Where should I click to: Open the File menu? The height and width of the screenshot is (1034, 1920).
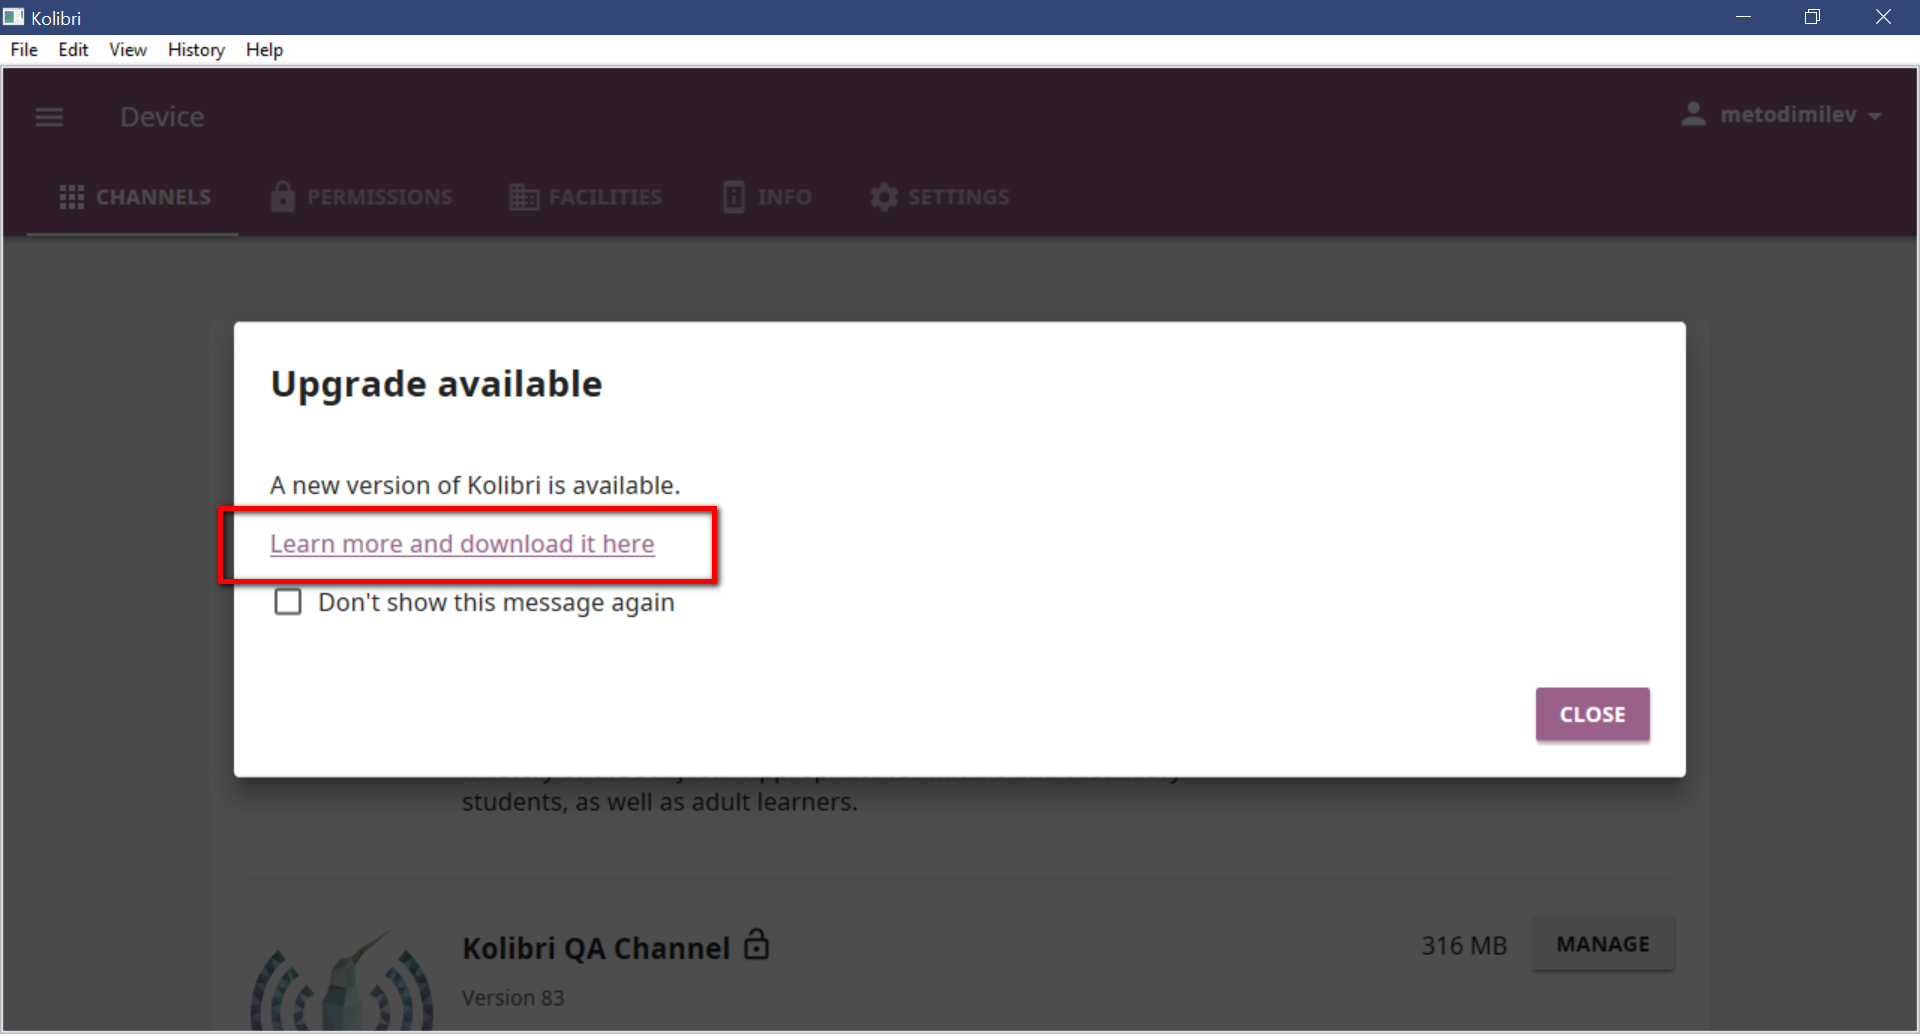click(x=24, y=50)
